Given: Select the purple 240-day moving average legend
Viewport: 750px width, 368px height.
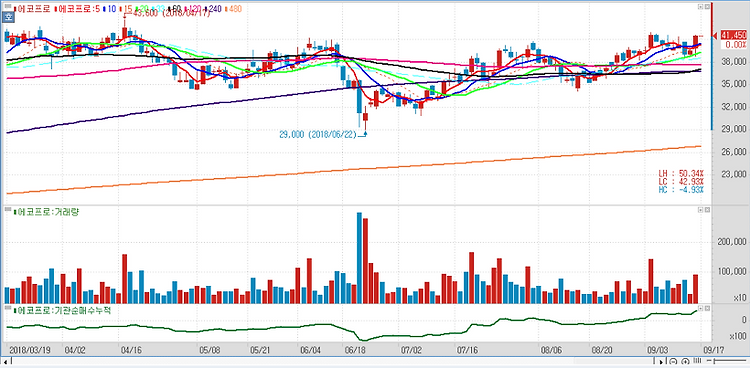Looking at the screenshot, I should coord(212,9).
